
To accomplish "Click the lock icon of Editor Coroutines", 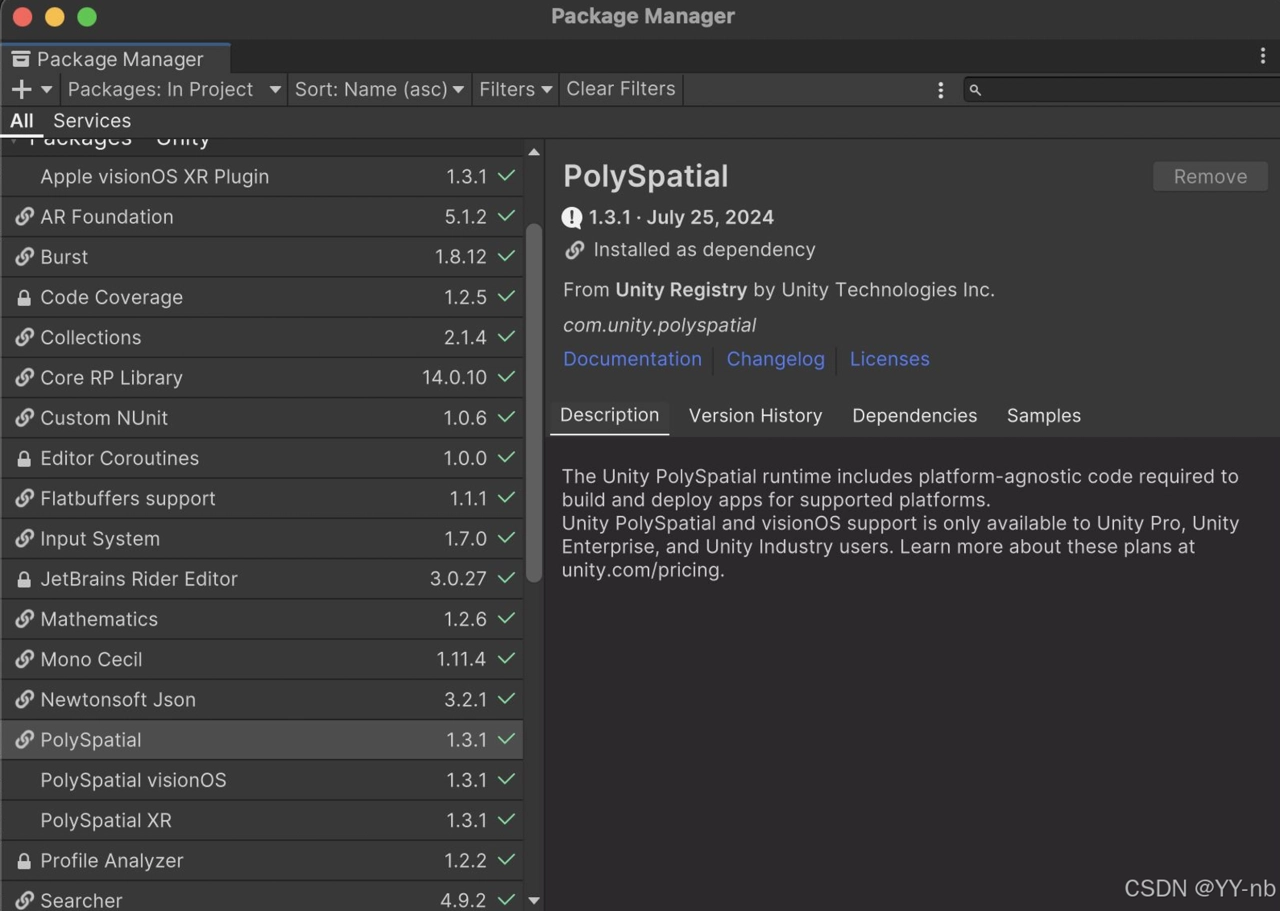I will click(x=24, y=458).
